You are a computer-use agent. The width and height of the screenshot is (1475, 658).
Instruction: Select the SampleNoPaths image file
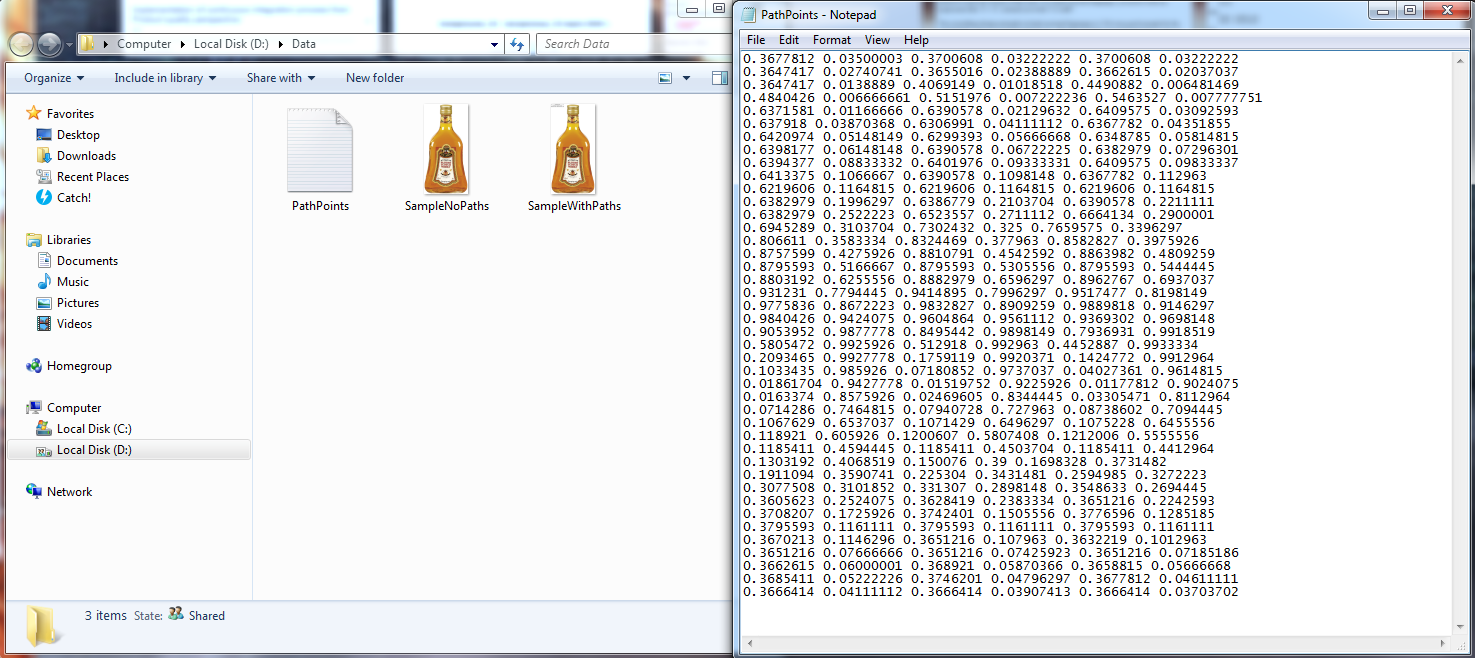446,150
